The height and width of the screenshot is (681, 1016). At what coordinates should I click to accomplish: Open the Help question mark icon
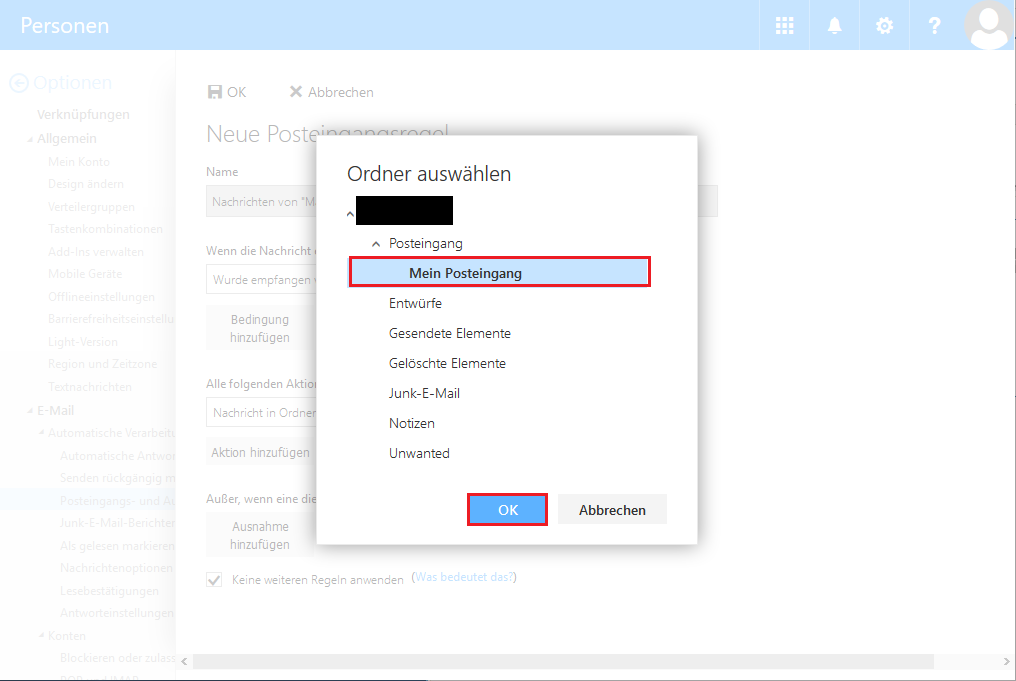pos(934,25)
